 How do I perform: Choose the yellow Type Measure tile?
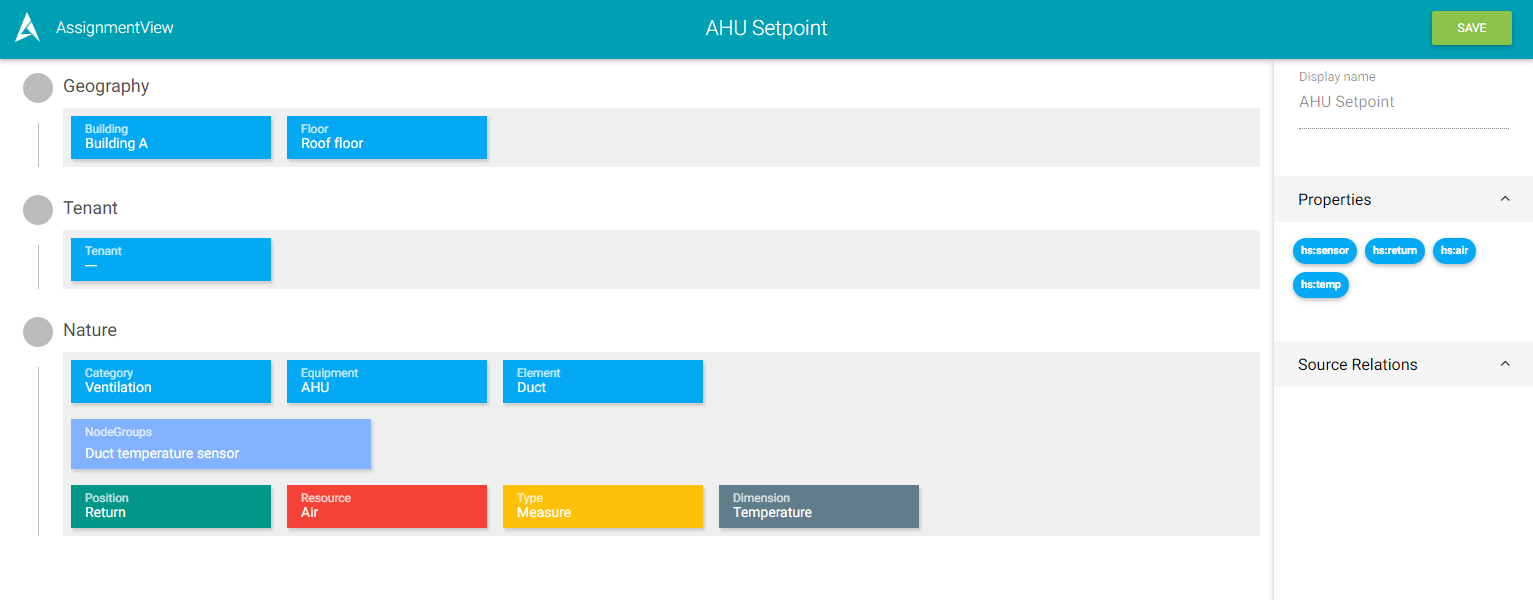603,506
